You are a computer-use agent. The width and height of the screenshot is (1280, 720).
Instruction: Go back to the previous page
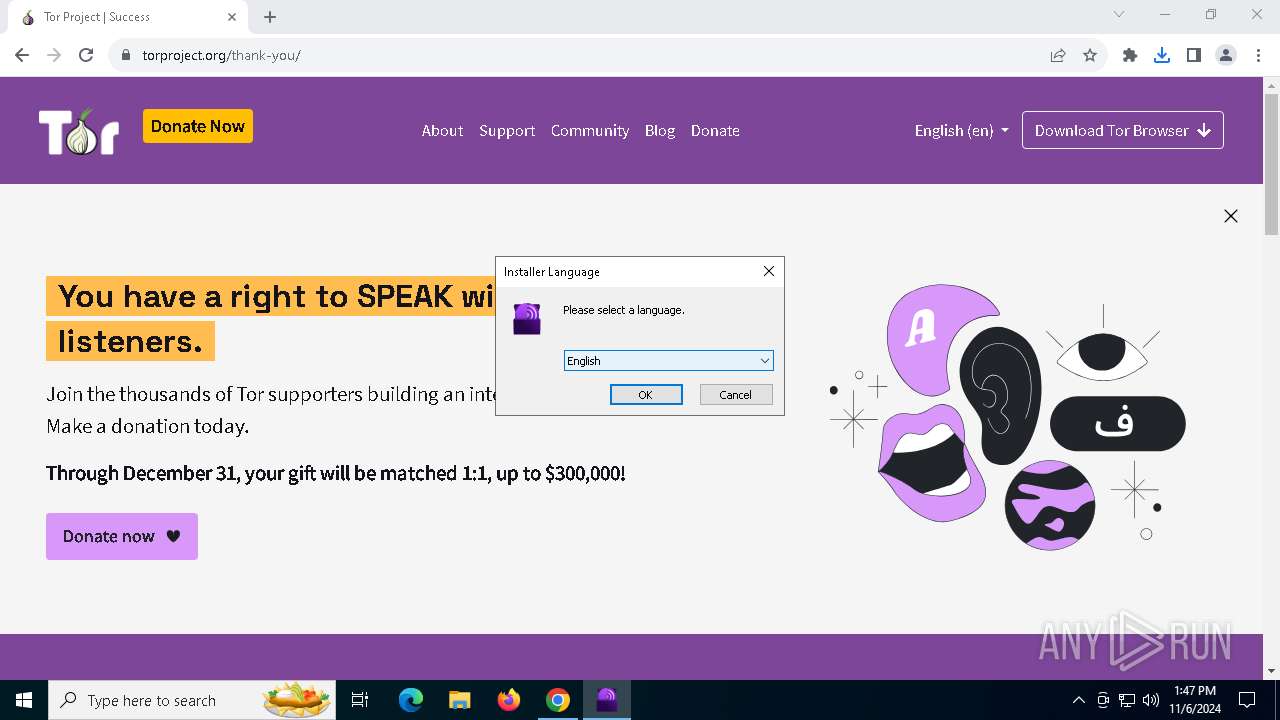pyautogui.click(x=22, y=55)
